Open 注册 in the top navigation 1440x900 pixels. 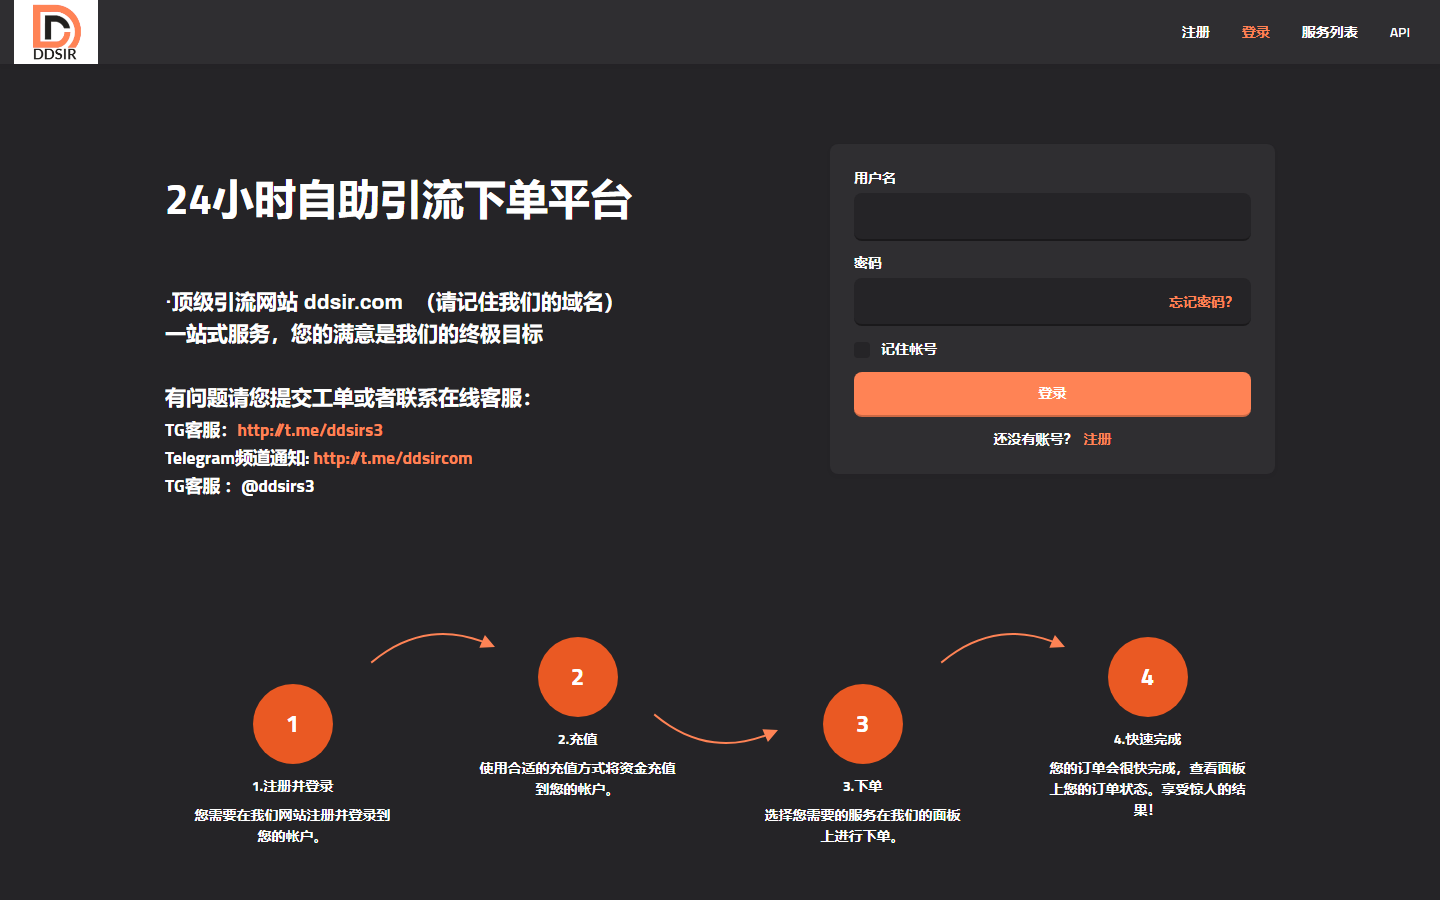(x=1195, y=32)
